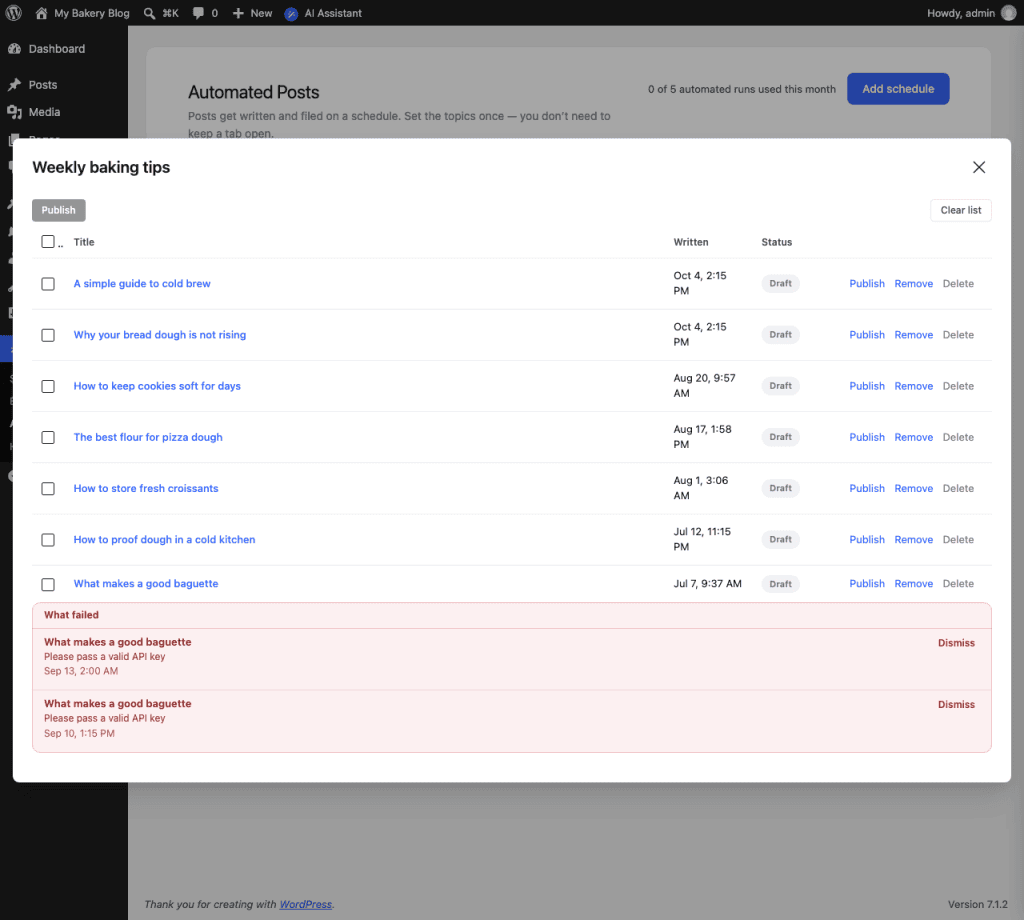This screenshot has width=1024, height=920.
Task: Open the search magnifier icon
Action: pos(150,13)
